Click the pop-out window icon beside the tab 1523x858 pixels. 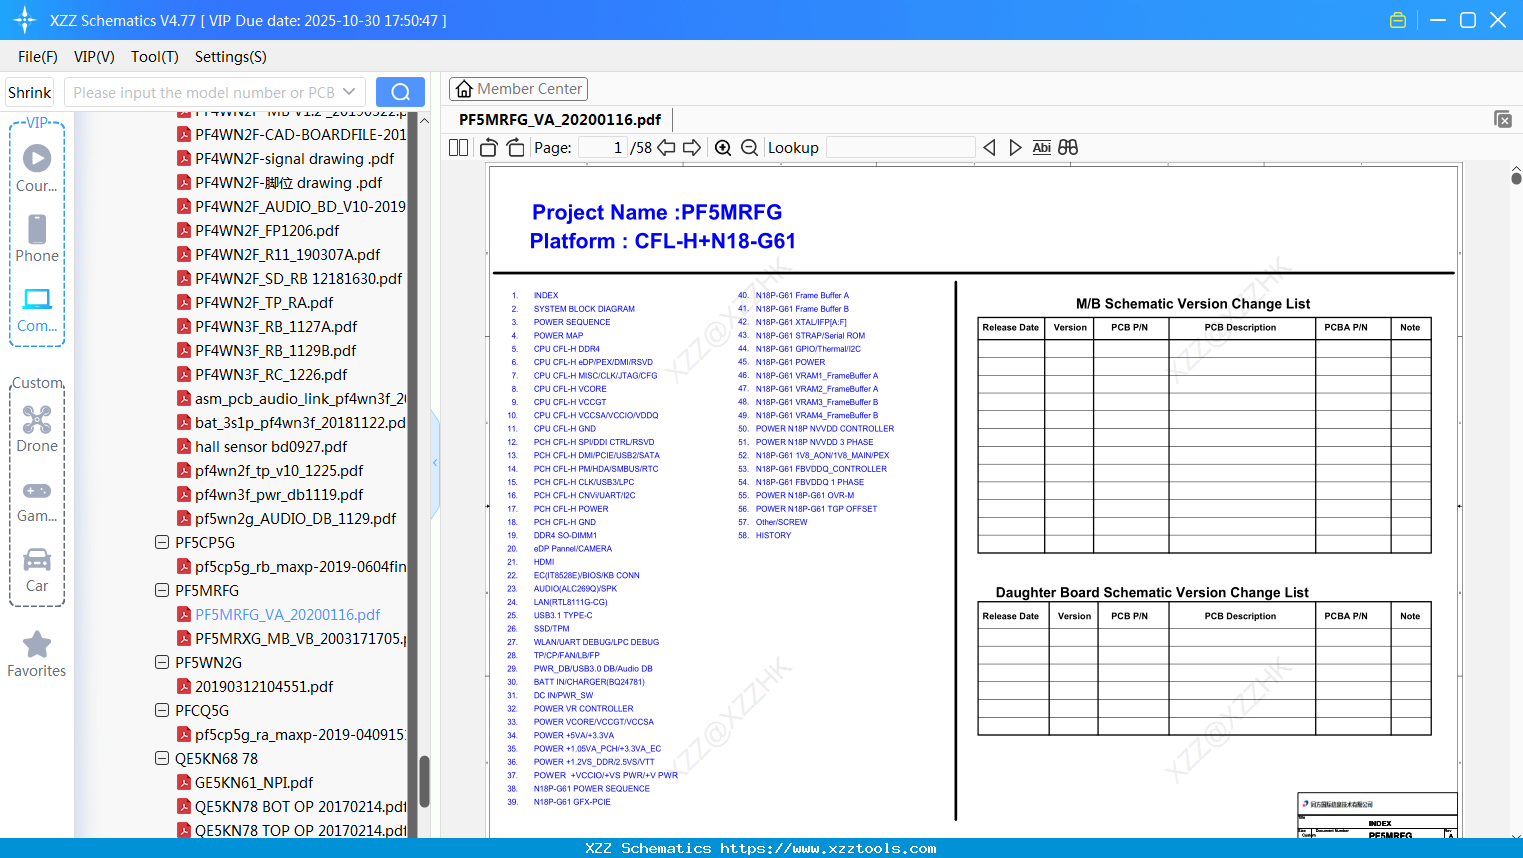[x=1503, y=119]
